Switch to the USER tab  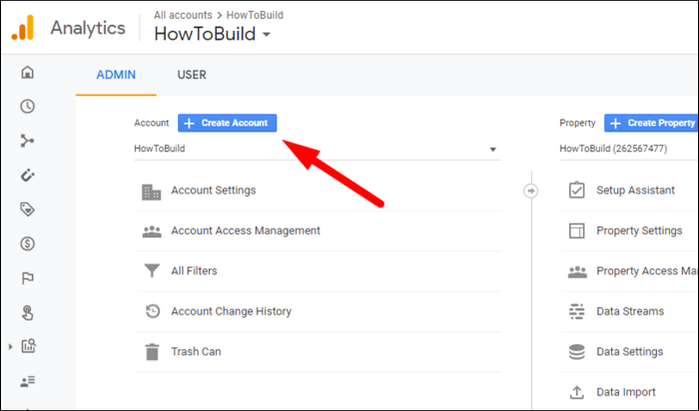pyautogui.click(x=192, y=75)
